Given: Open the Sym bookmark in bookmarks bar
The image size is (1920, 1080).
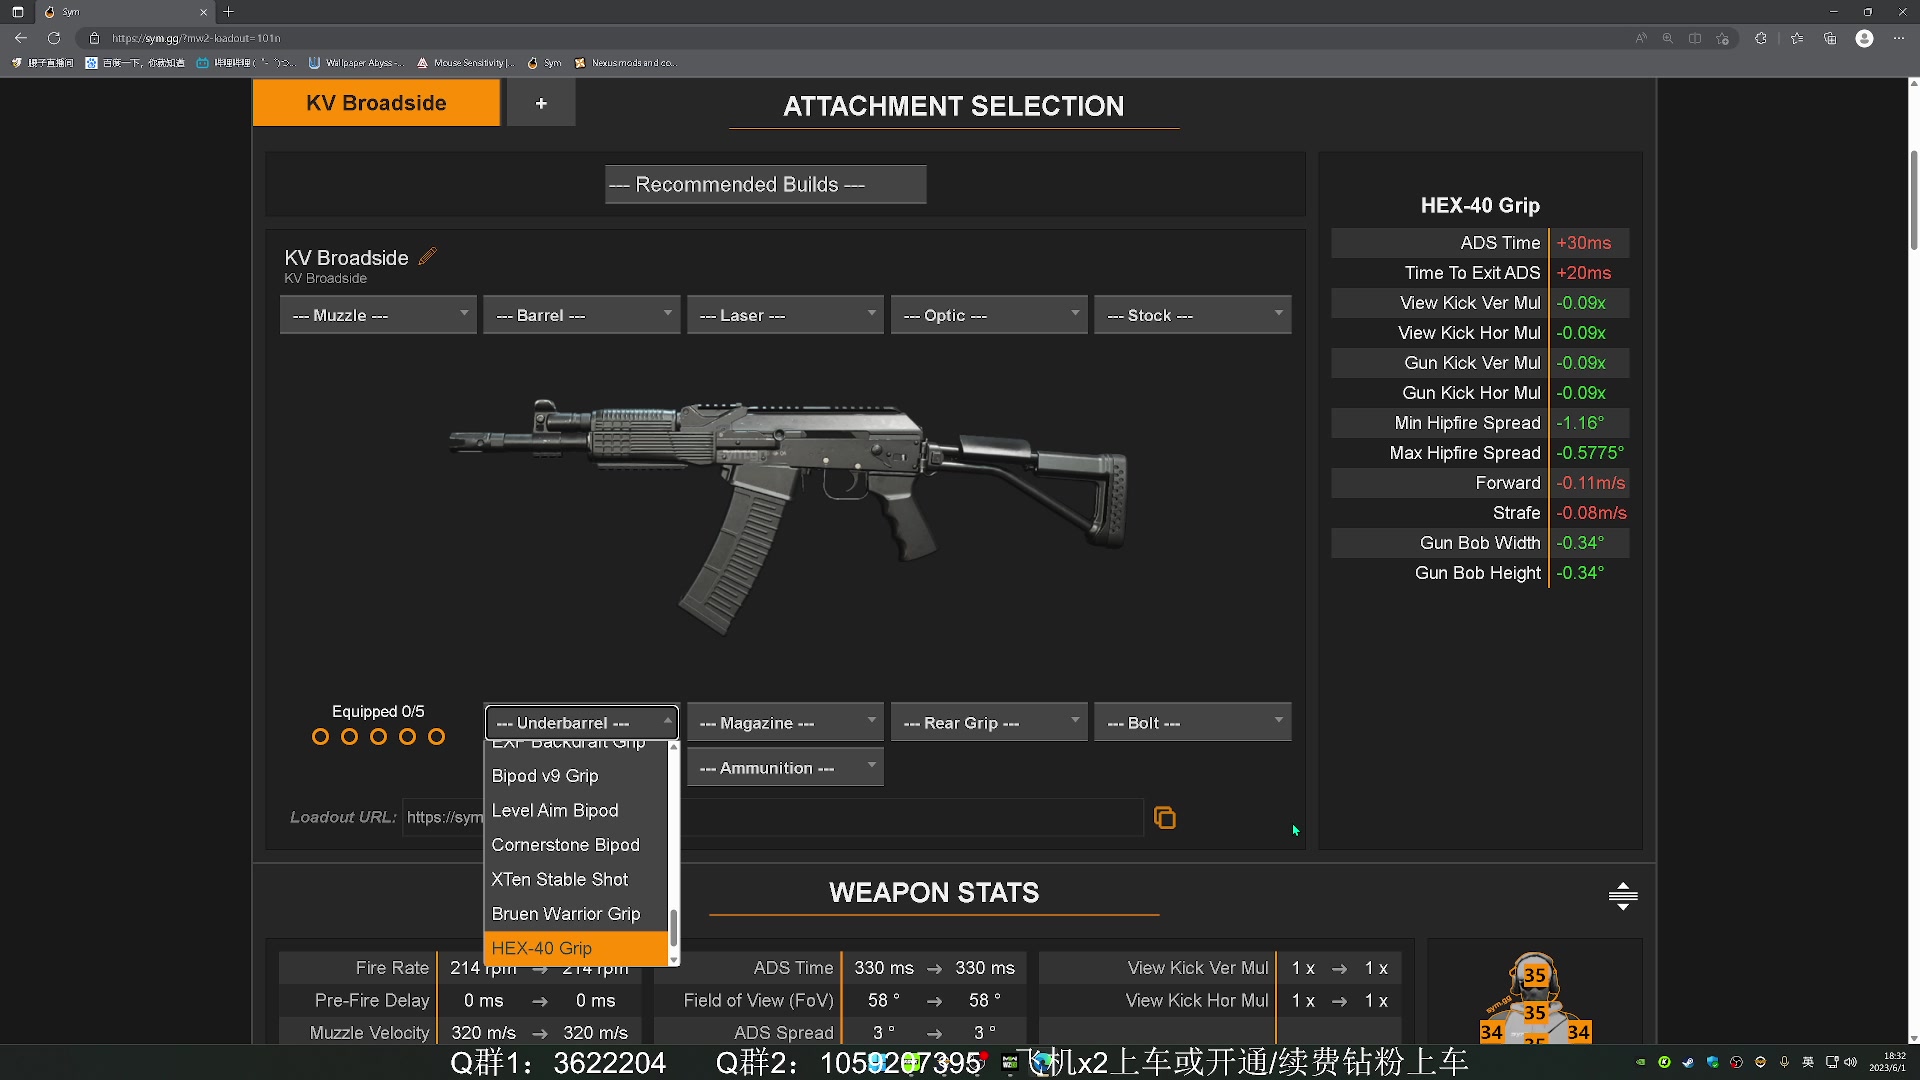Looking at the screenshot, I should pos(545,63).
